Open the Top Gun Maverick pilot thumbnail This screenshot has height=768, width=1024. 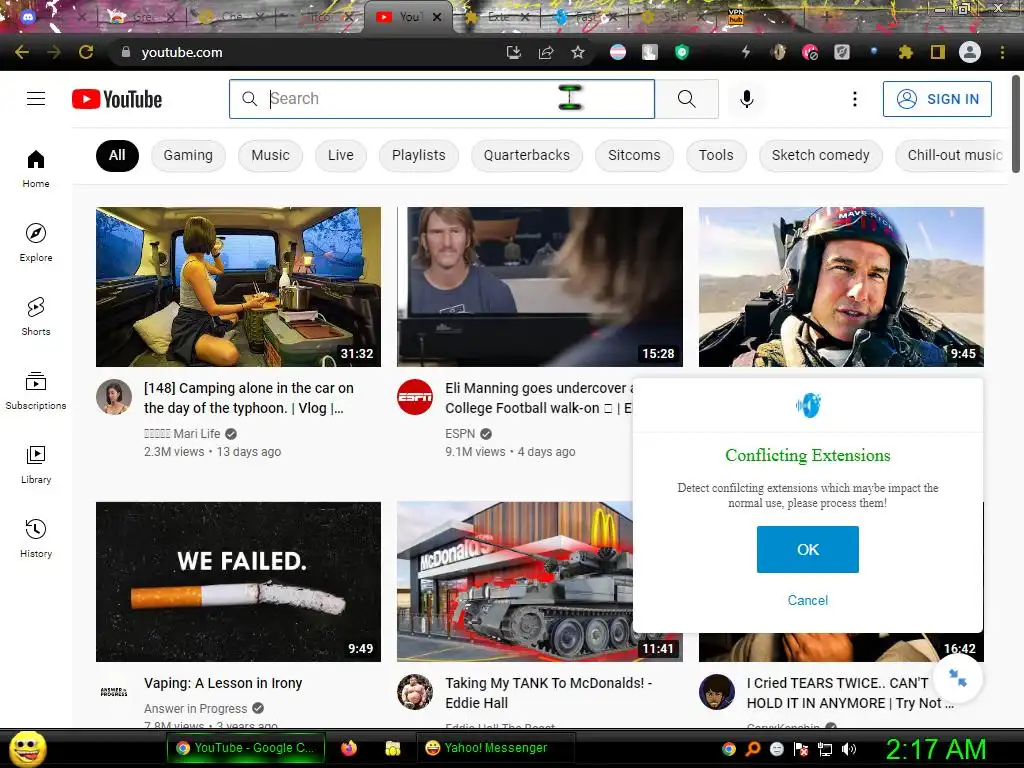841,287
